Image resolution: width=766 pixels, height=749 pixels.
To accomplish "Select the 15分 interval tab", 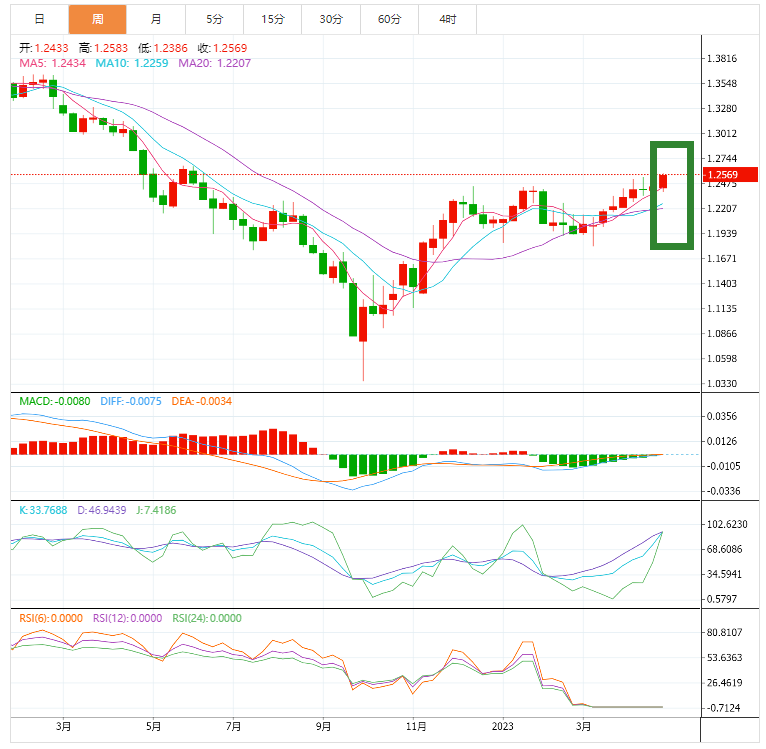I will [x=273, y=20].
